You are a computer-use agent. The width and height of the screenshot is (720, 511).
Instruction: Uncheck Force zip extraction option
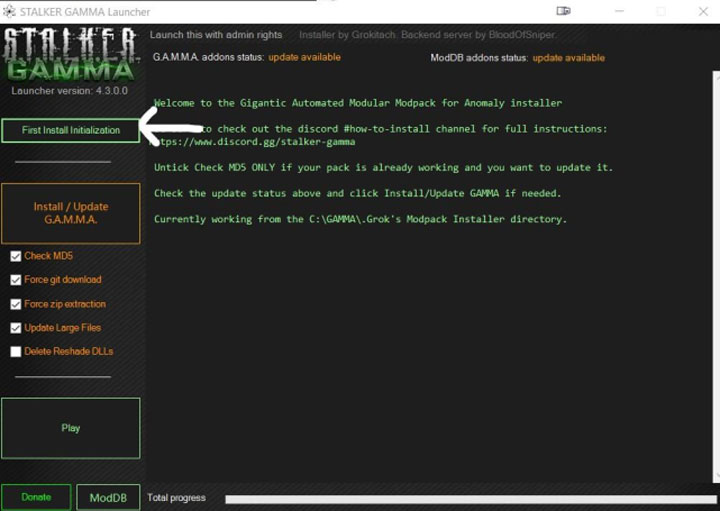pos(16,304)
